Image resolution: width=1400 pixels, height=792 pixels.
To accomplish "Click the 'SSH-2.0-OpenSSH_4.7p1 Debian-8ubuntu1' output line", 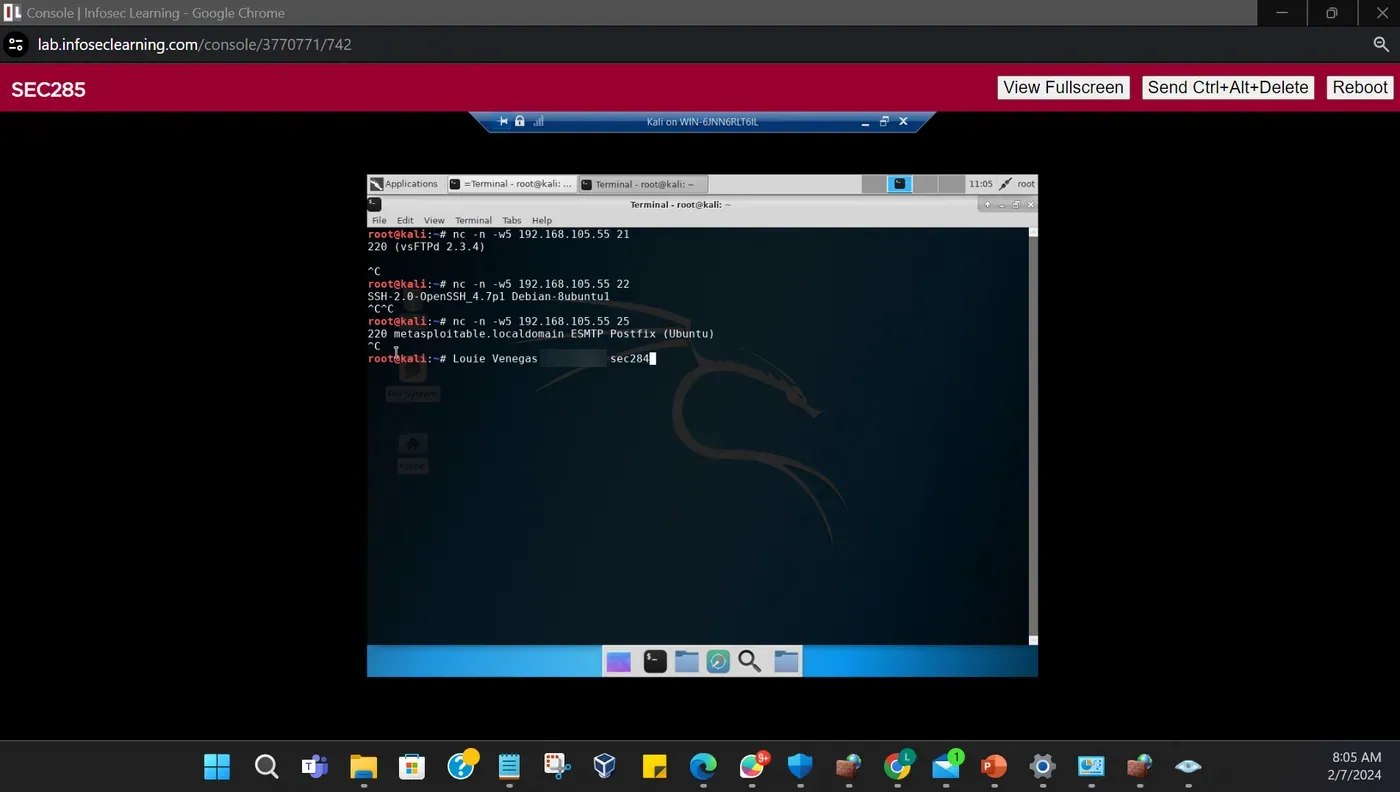I will coord(488,297).
